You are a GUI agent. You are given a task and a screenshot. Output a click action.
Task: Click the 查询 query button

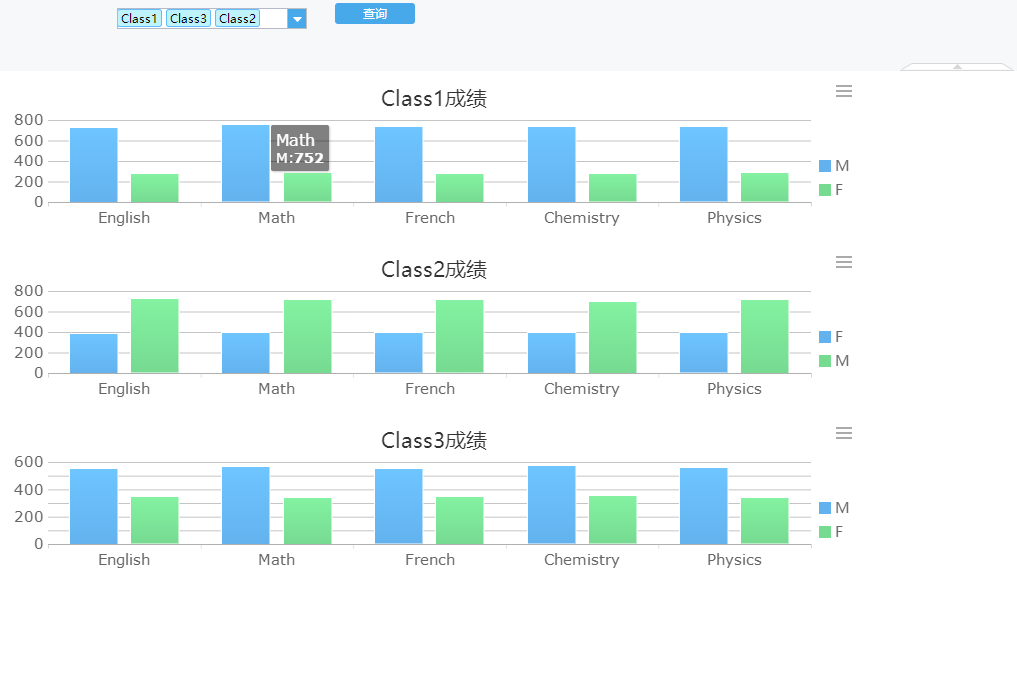pos(375,14)
